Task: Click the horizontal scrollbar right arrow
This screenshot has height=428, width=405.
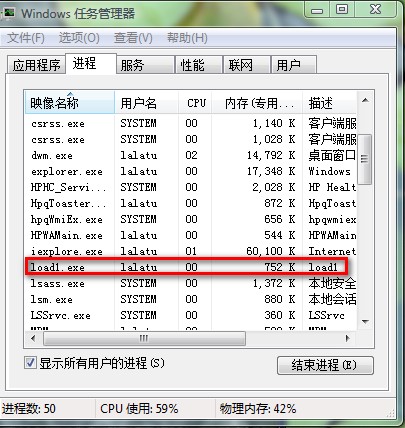Action: pos(348,338)
